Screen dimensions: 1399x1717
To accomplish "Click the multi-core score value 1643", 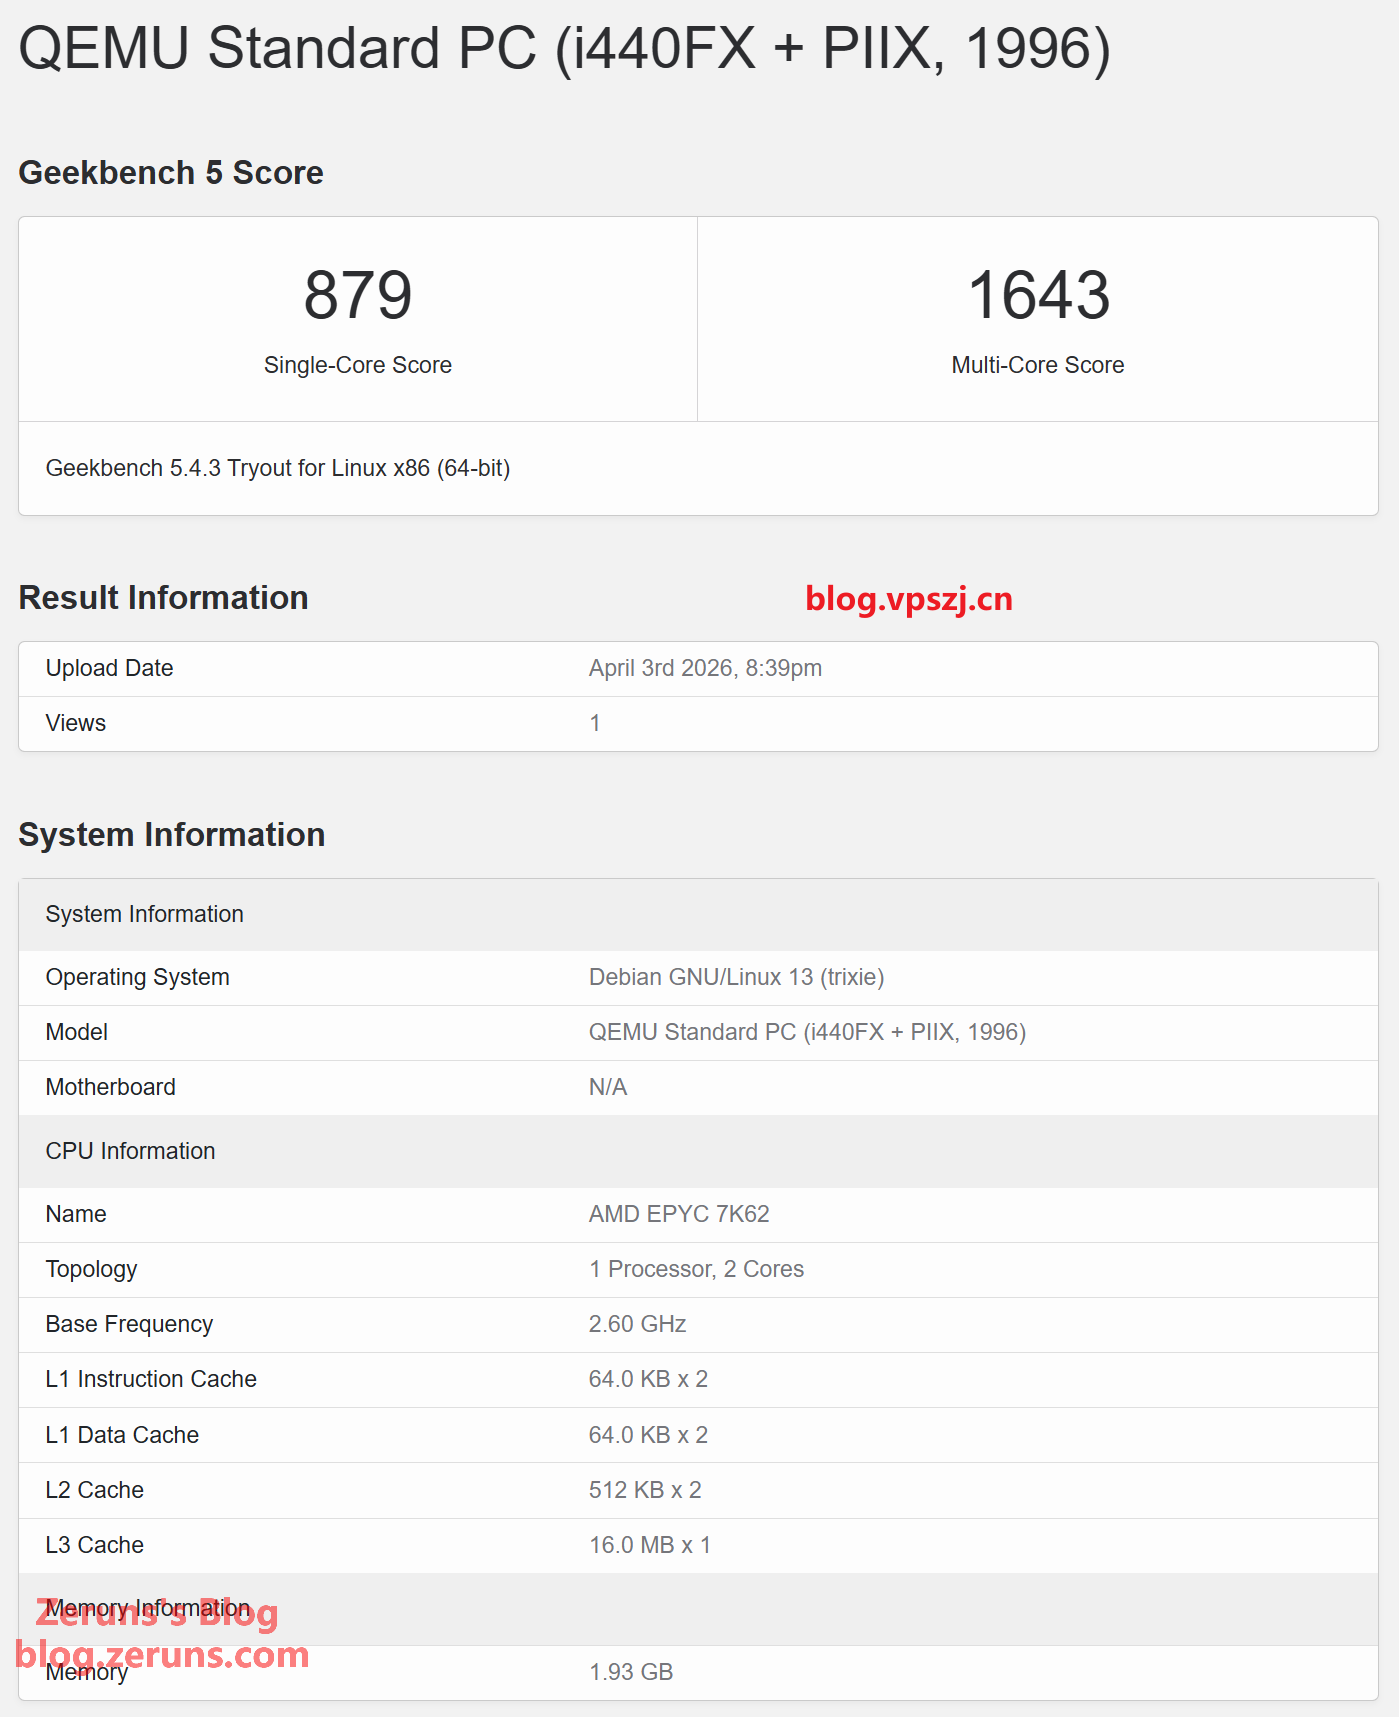I will (1038, 296).
